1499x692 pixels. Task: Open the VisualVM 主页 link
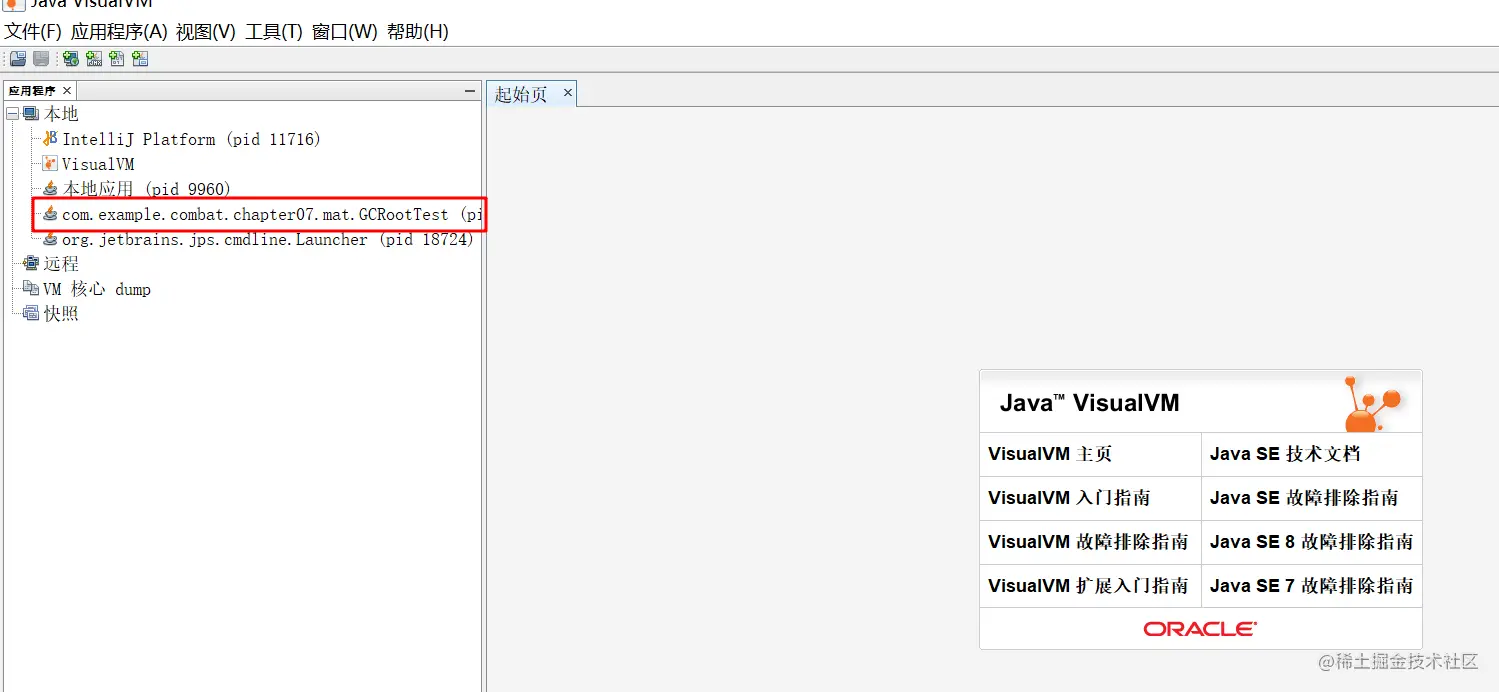(x=1050, y=454)
